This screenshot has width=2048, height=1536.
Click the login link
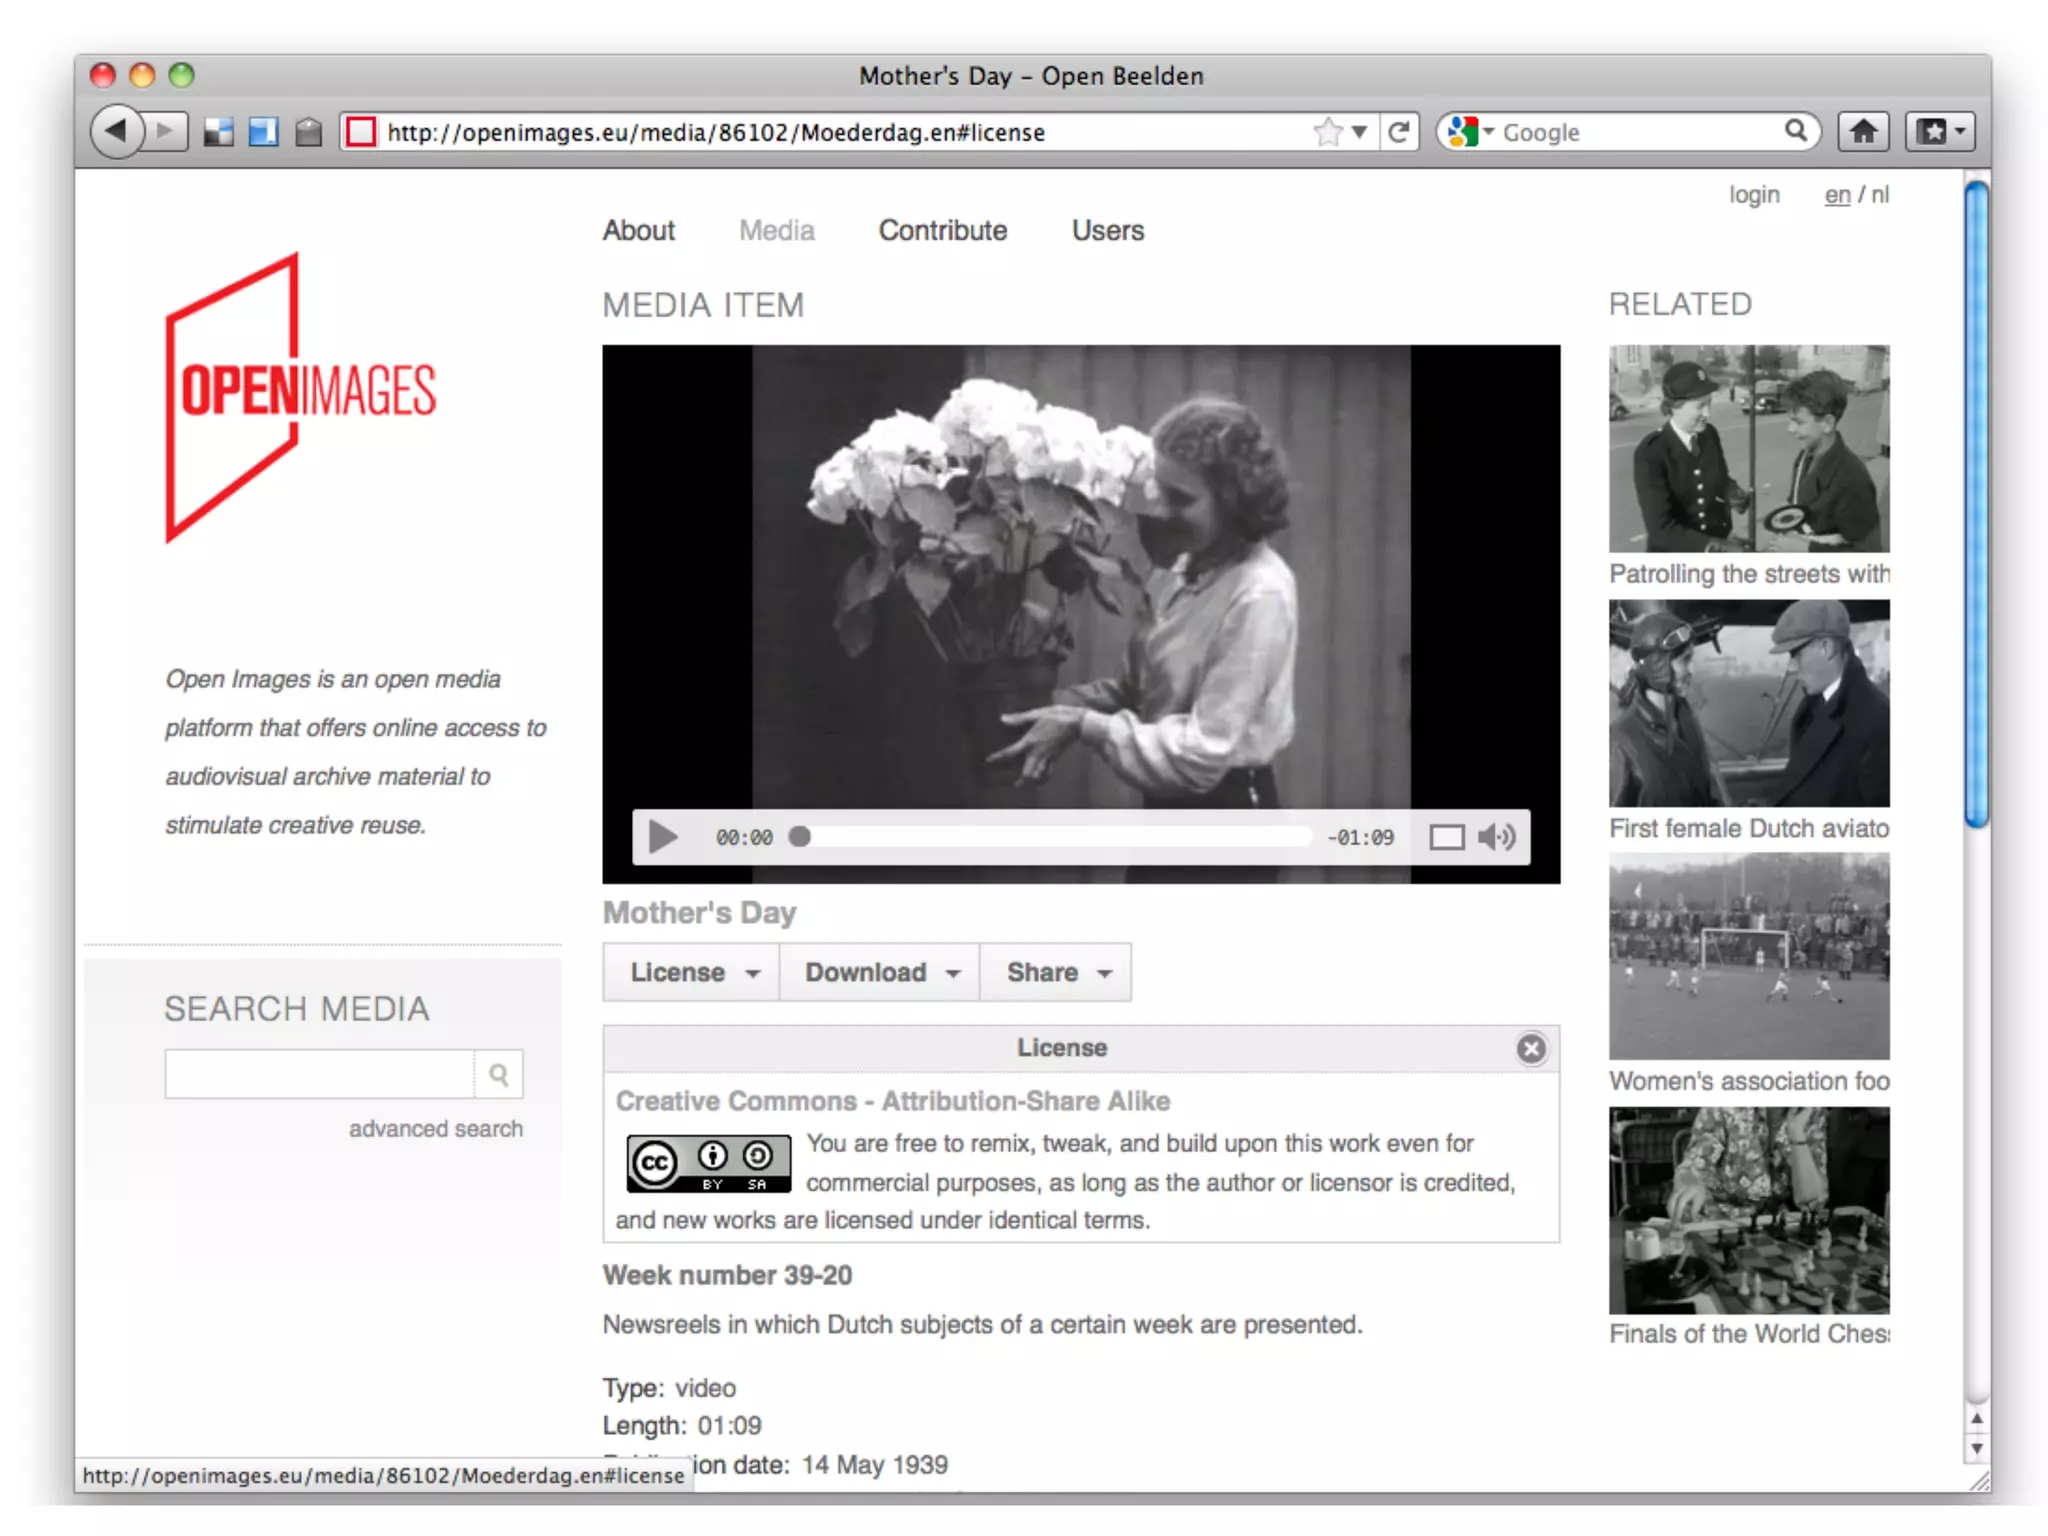(1753, 195)
